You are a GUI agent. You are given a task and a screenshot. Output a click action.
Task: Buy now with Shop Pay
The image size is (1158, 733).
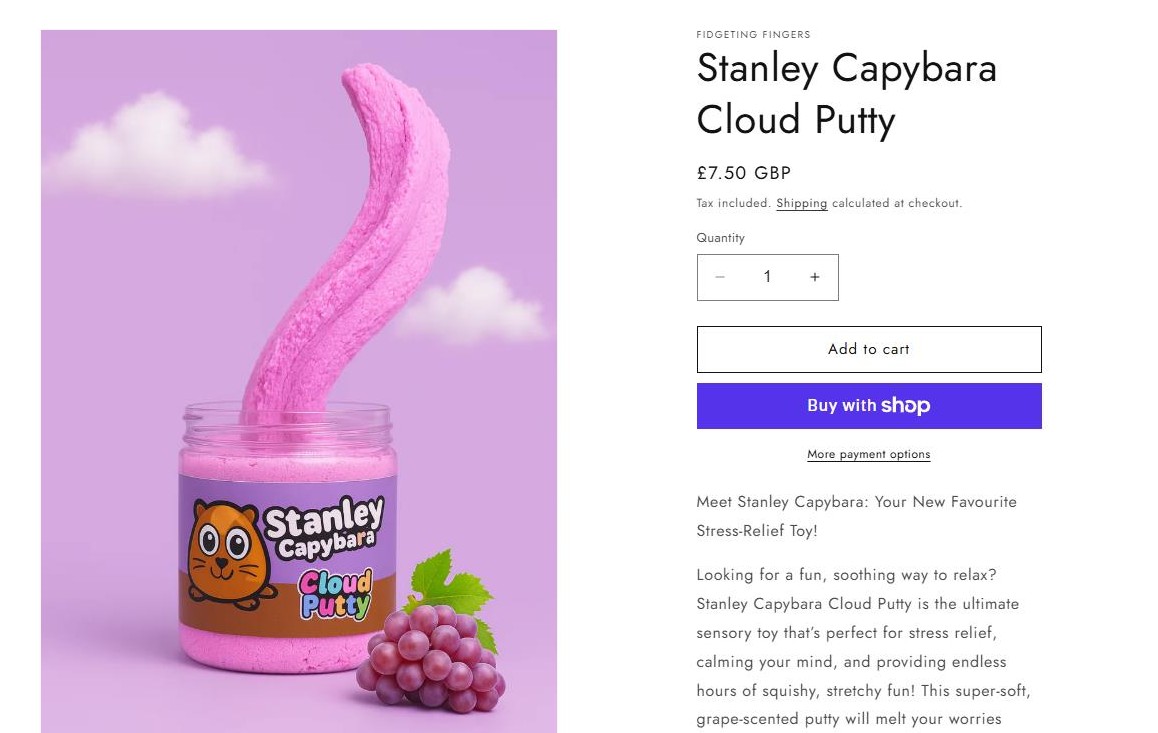click(x=868, y=406)
